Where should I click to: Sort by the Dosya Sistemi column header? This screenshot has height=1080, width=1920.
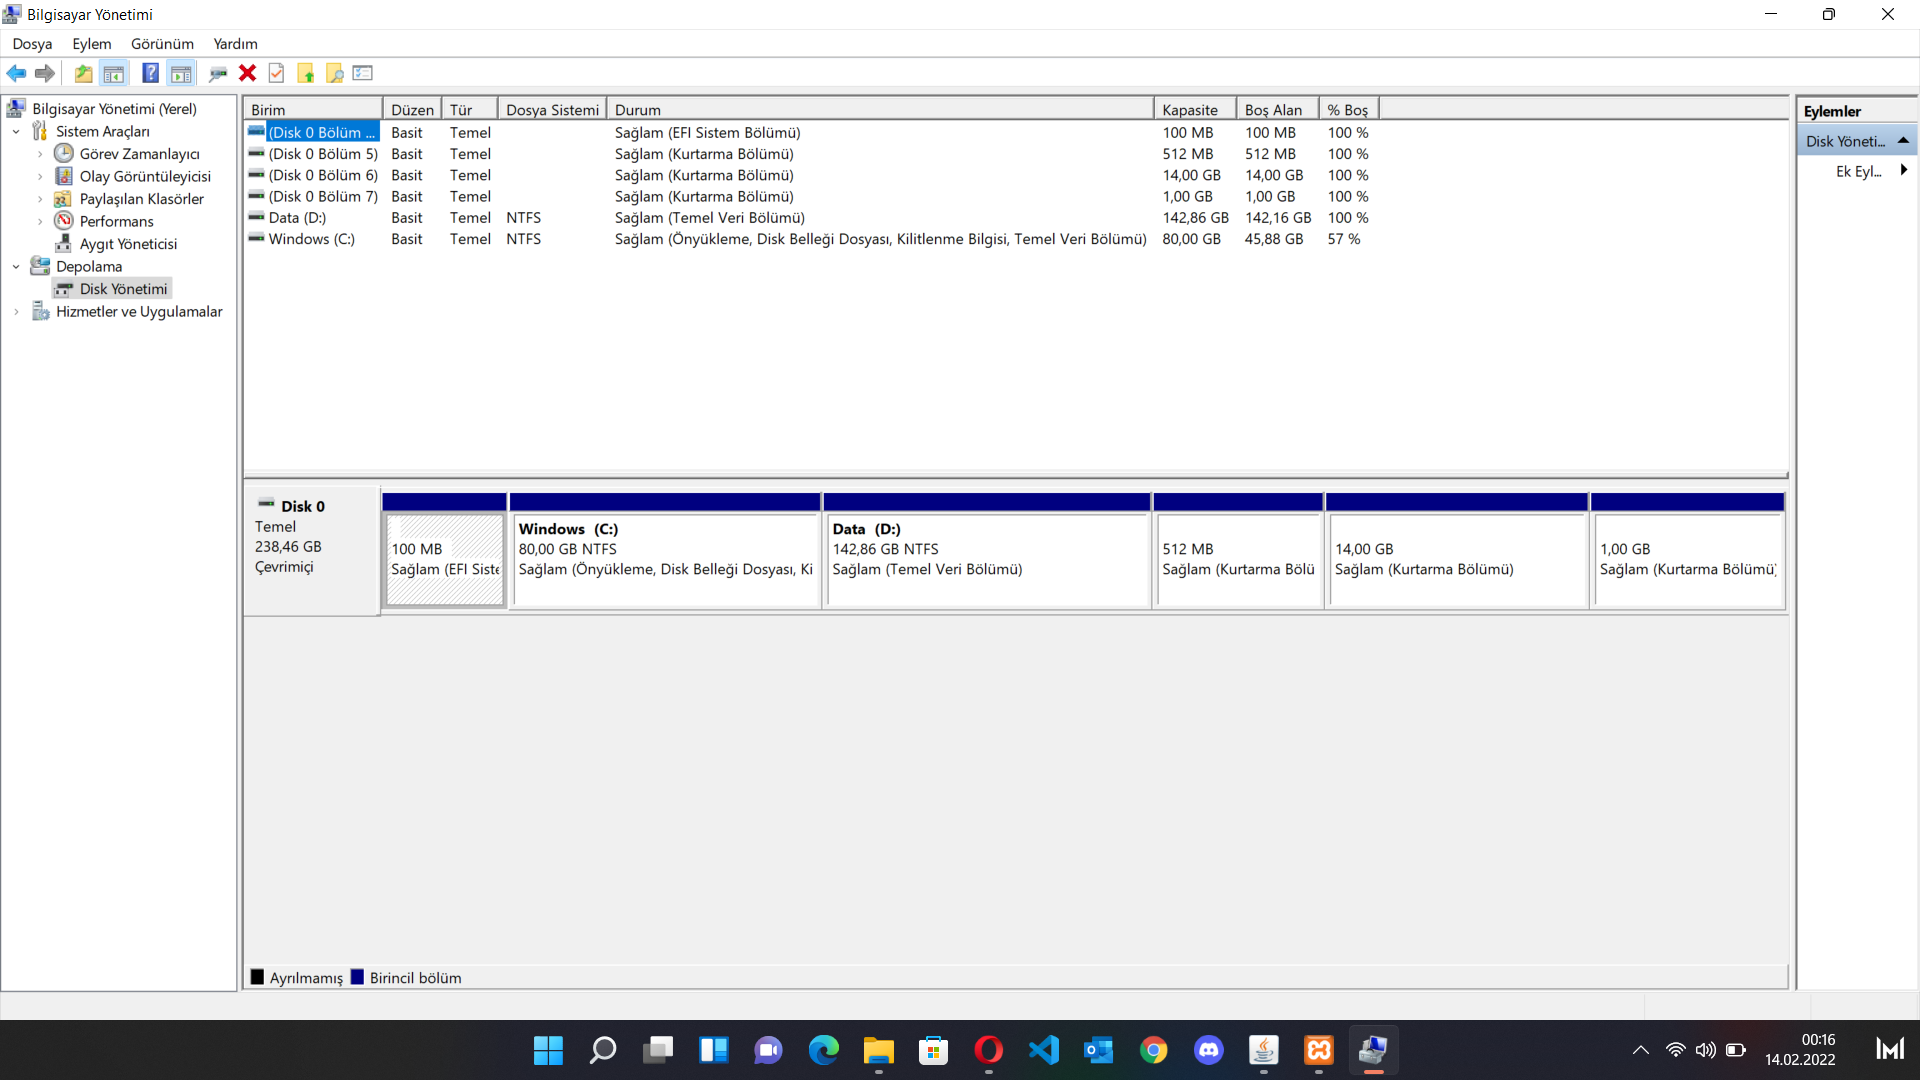pyautogui.click(x=552, y=110)
